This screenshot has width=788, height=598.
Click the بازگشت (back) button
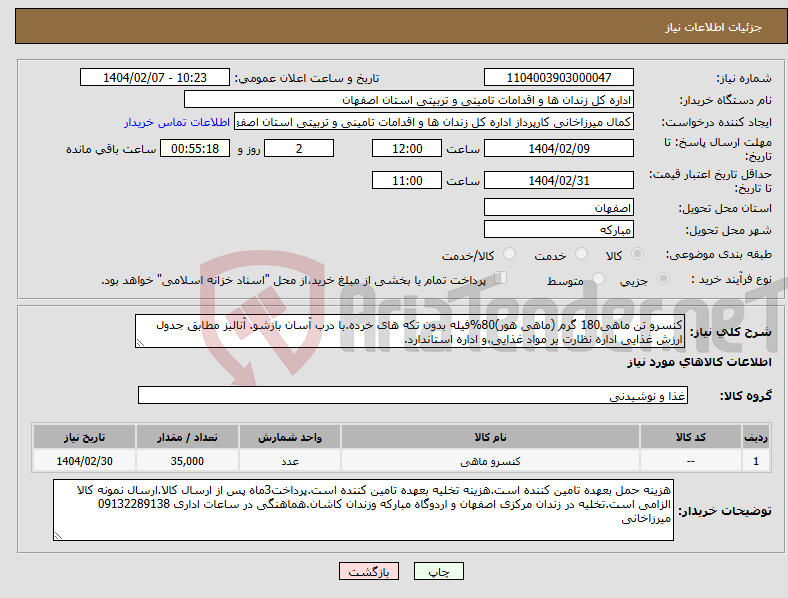tap(369, 572)
